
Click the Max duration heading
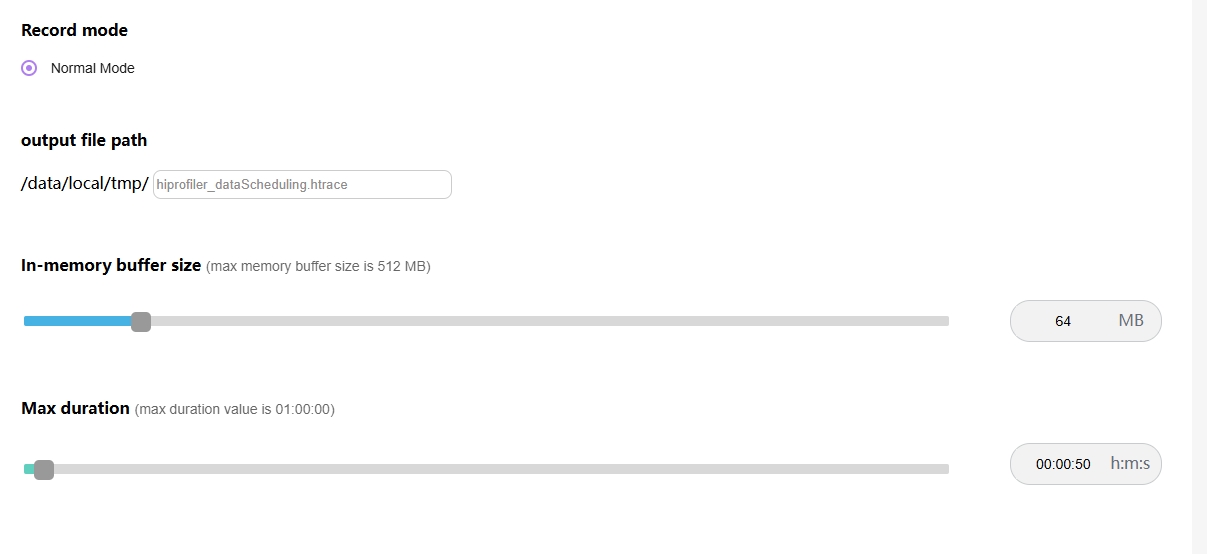(x=75, y=408)
